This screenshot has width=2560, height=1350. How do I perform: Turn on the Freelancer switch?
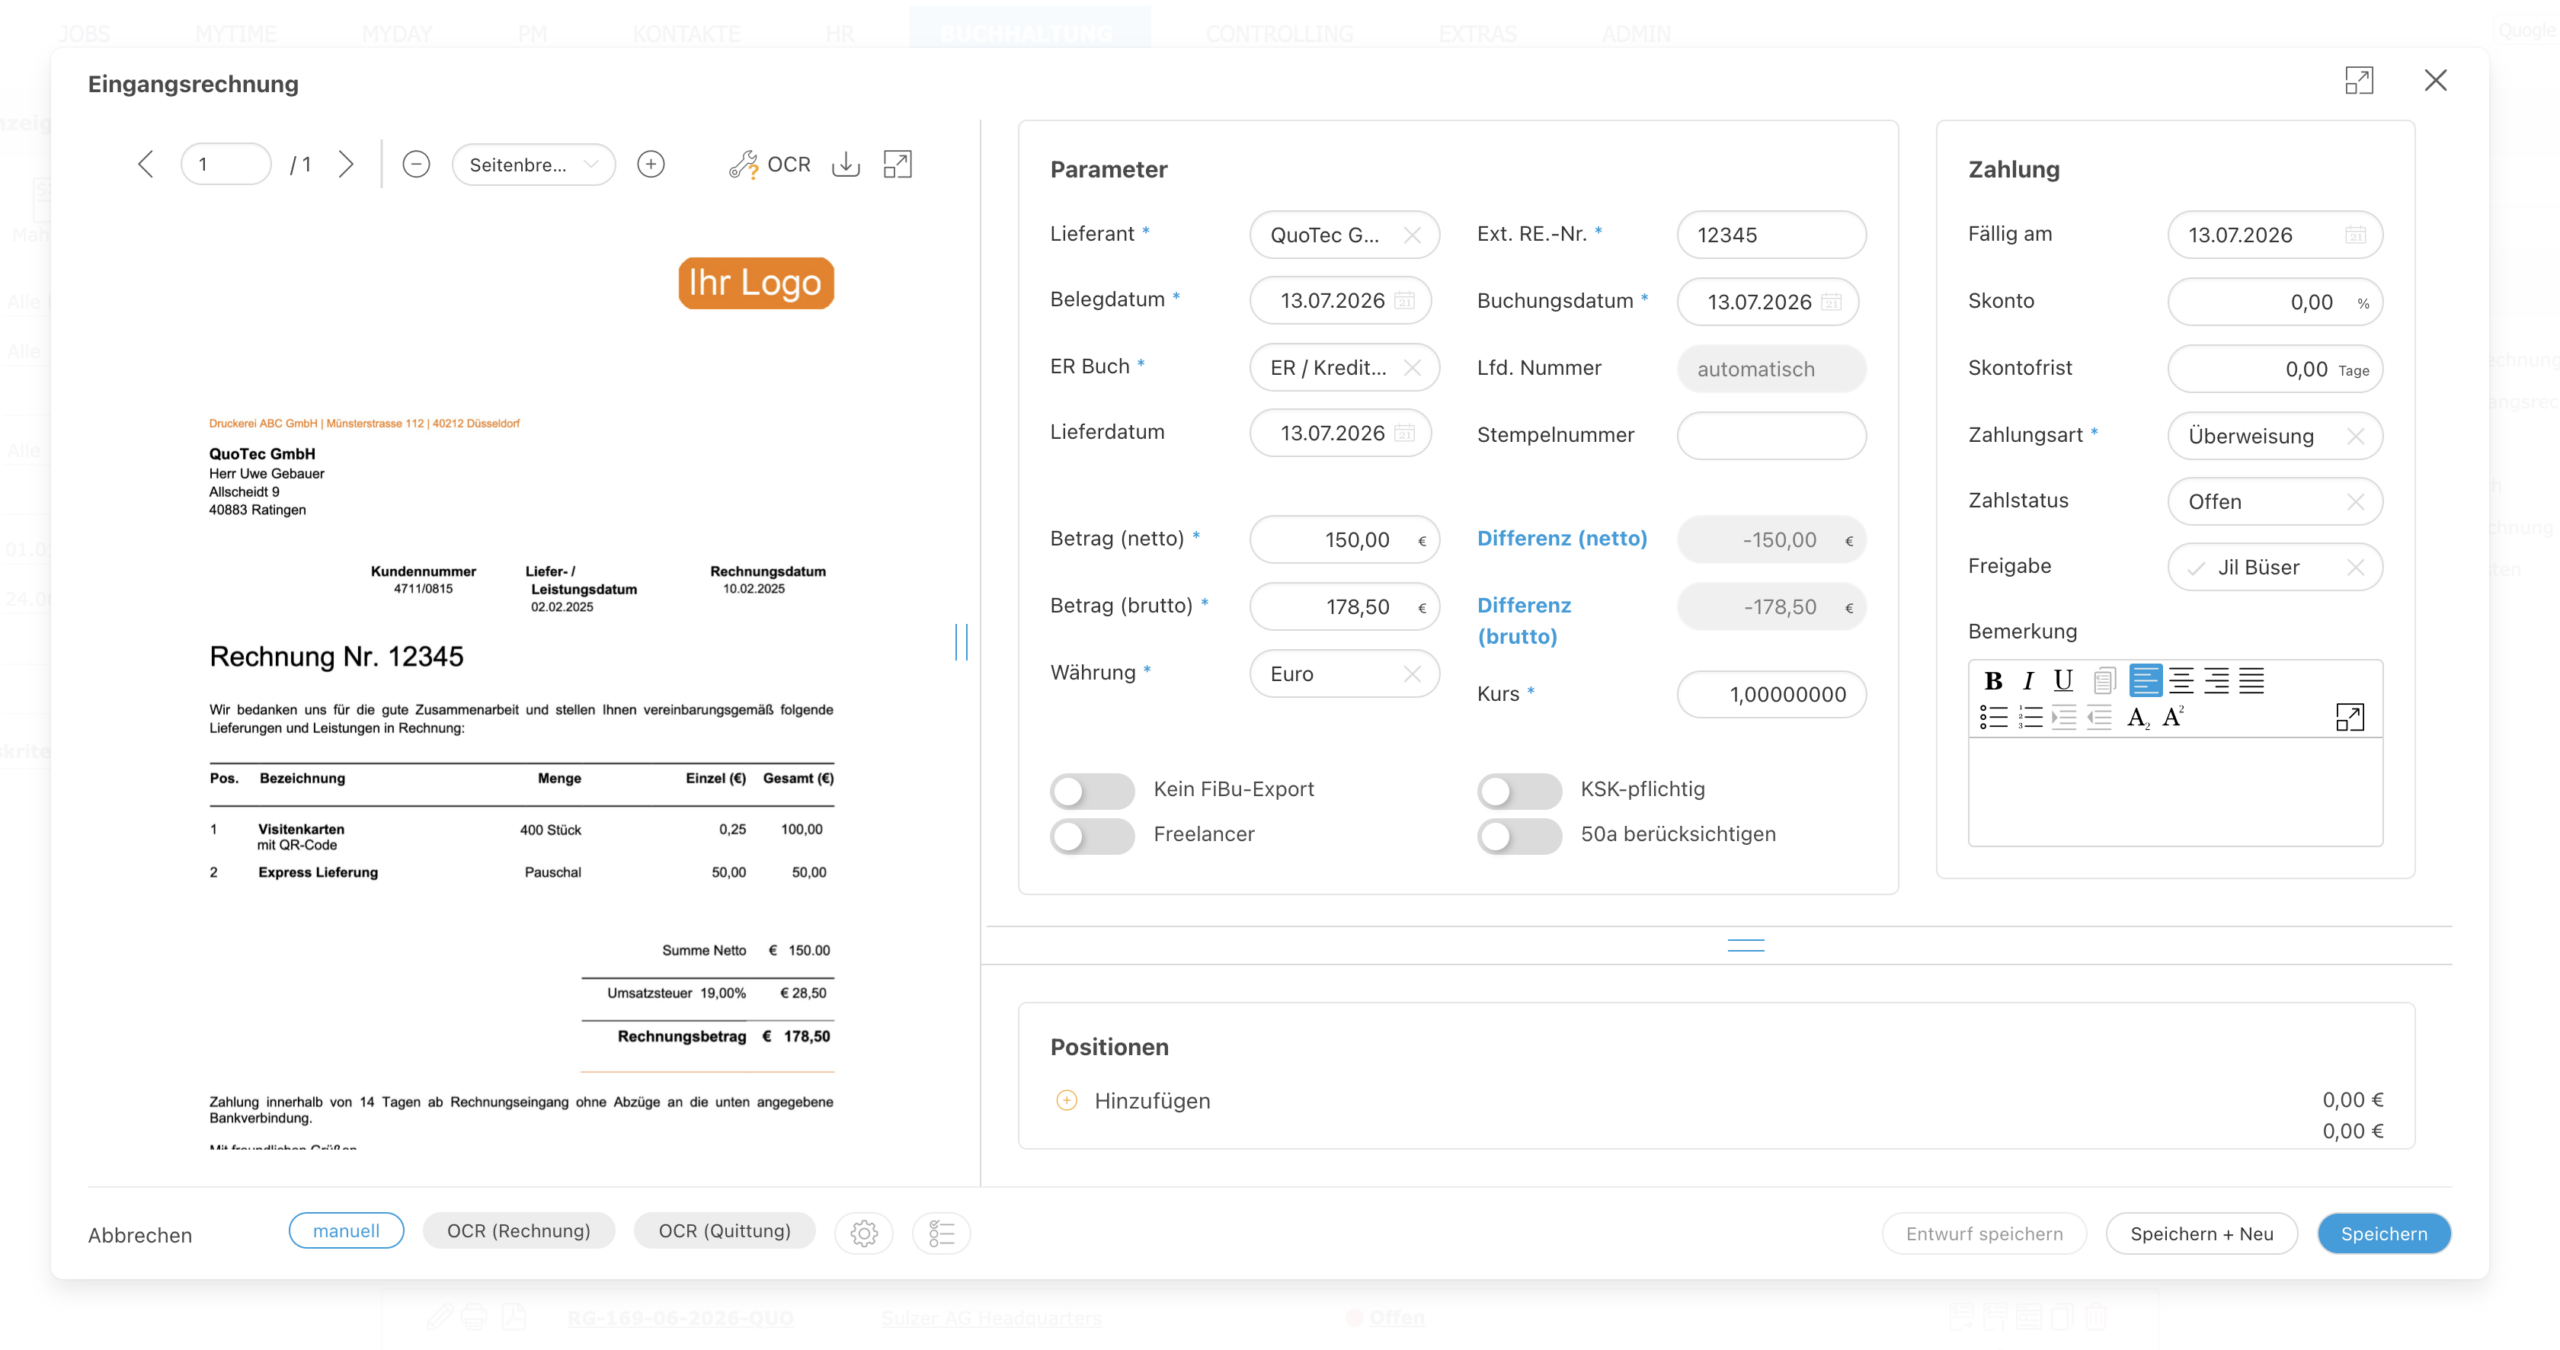[1092, 835]
